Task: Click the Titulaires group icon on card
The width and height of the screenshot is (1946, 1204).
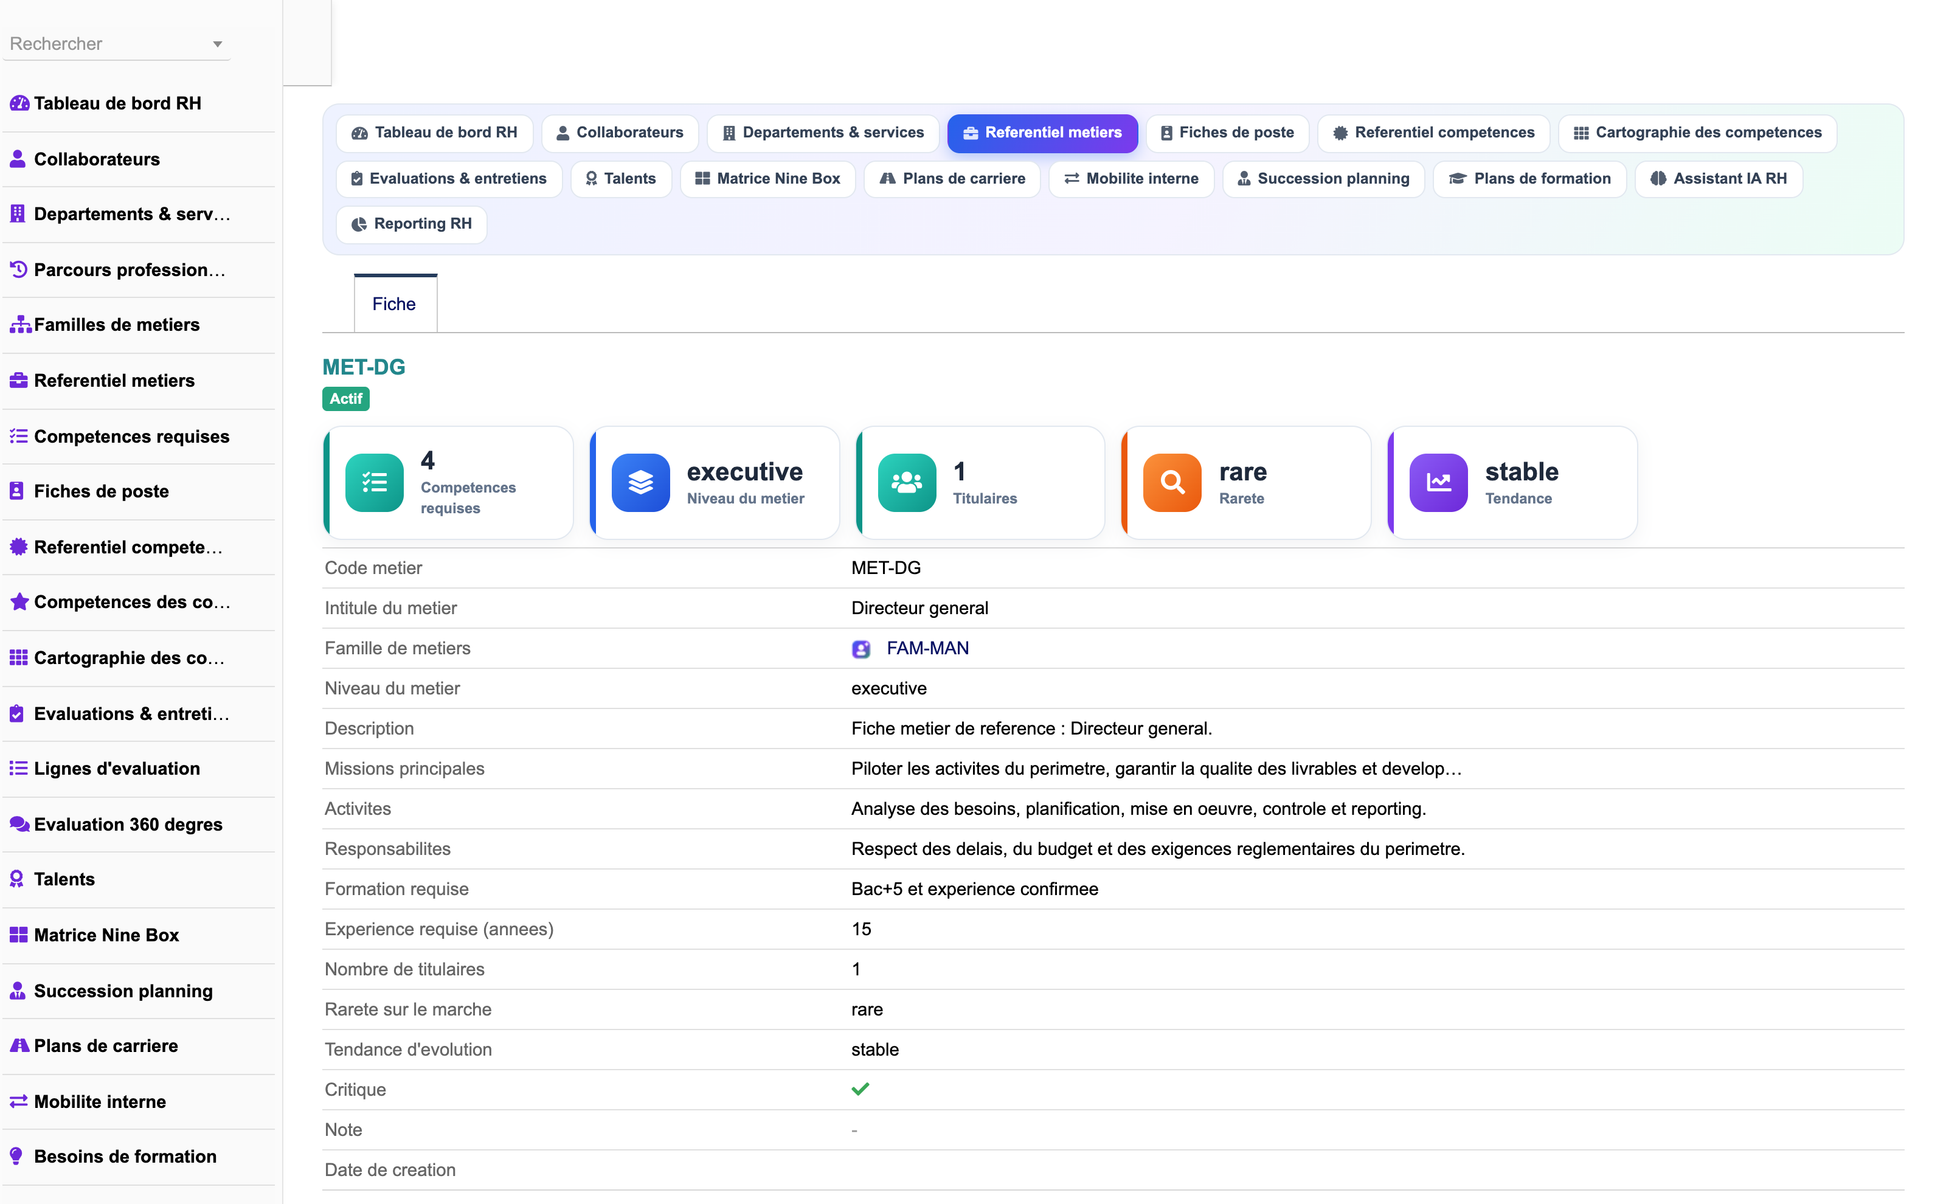Action: coord(906,483)
